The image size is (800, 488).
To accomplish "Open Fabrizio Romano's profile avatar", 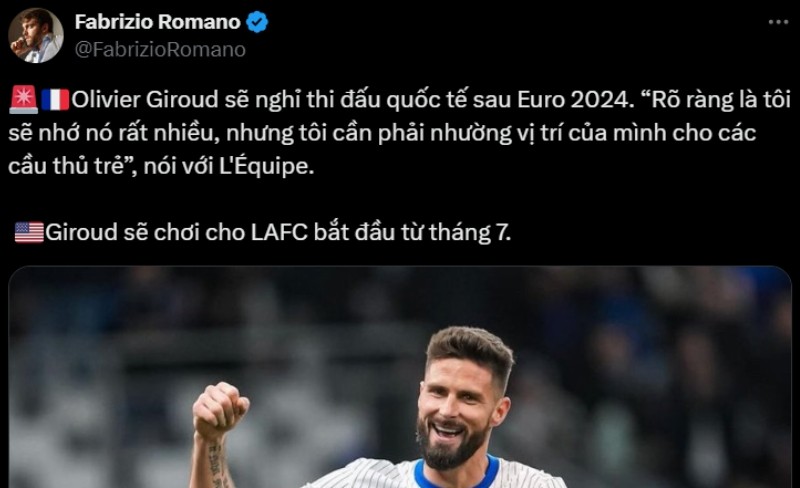I will pyautogui.click(x=36, y=35).
